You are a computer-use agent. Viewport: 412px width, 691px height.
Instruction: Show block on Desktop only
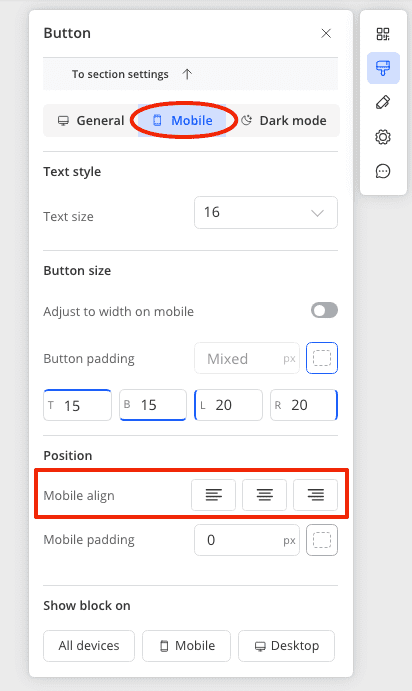(286, 646)
